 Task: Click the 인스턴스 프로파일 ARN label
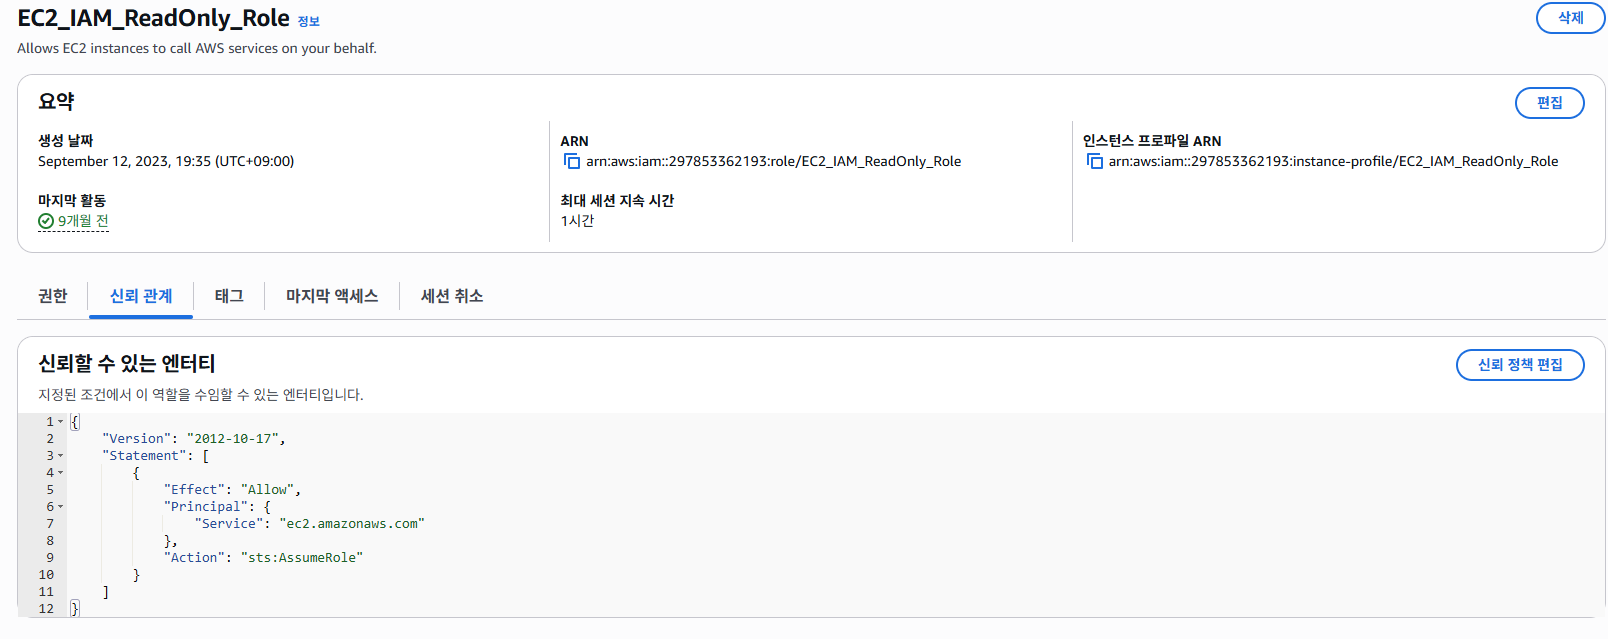tap(1152, 141)
